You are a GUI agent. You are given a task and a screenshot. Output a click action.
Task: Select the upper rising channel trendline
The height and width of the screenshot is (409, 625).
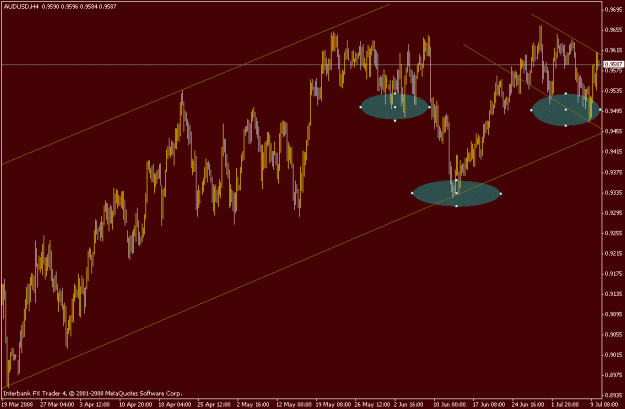point(195,85)
